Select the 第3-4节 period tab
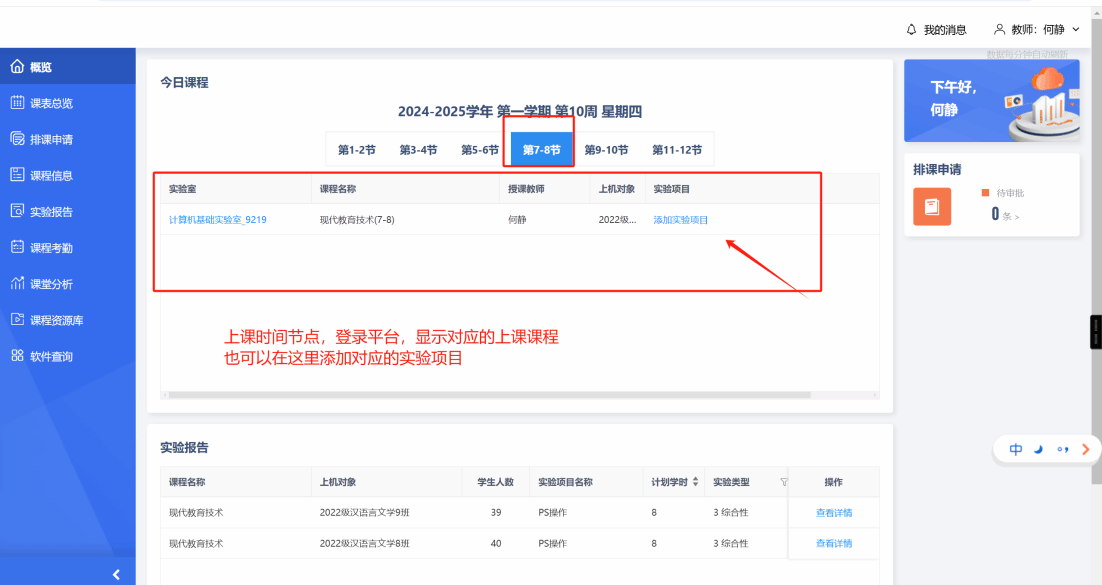The width and height of the screenshot is (1102, 585). (418, 150)
